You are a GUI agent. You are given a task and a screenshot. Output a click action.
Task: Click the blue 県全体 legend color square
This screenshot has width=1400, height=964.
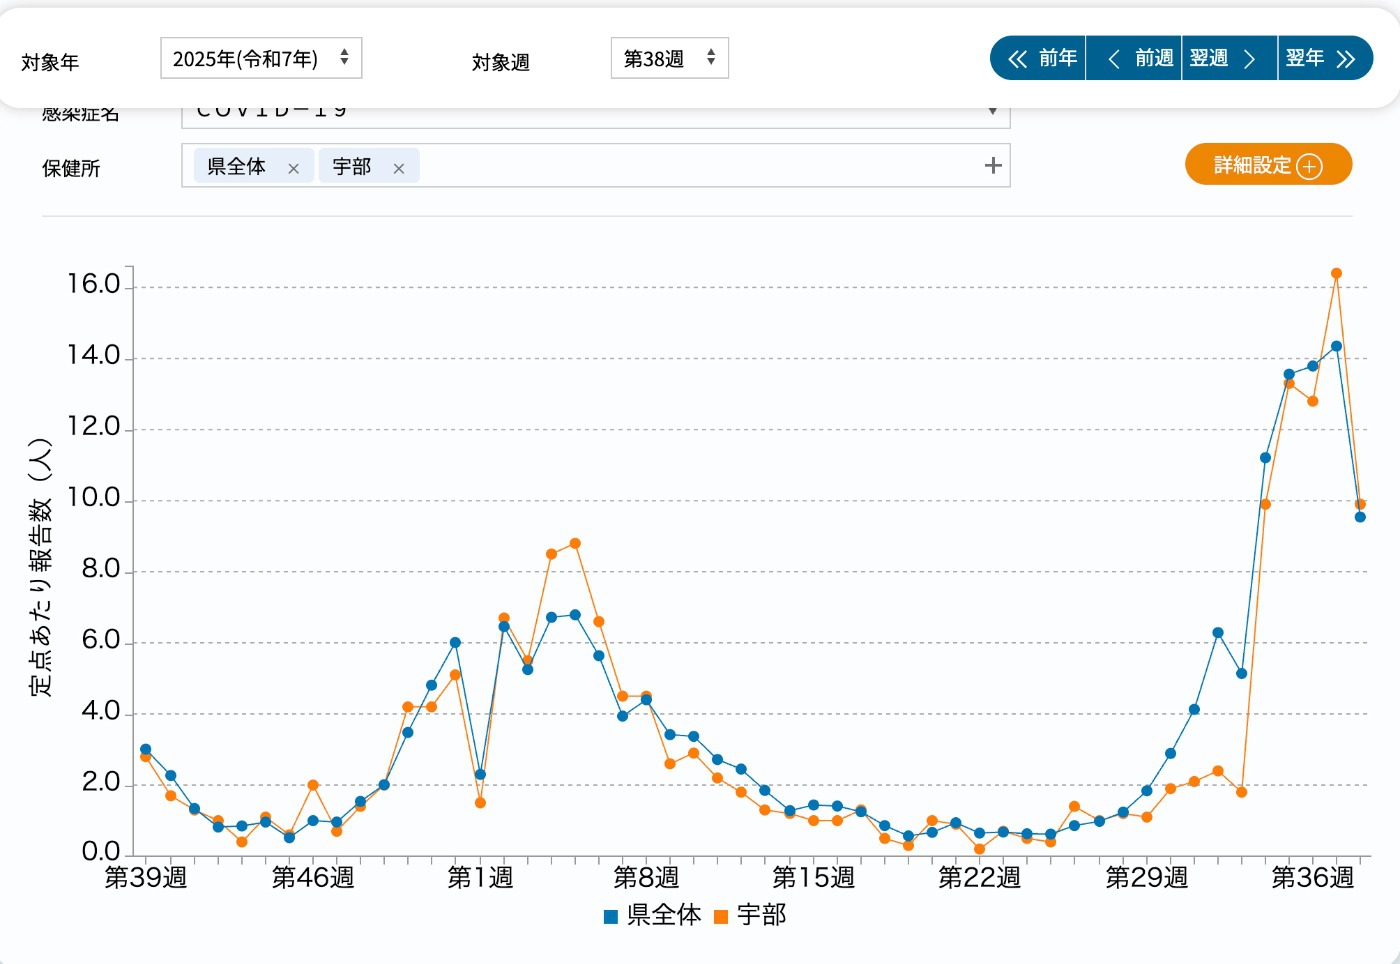611,917
